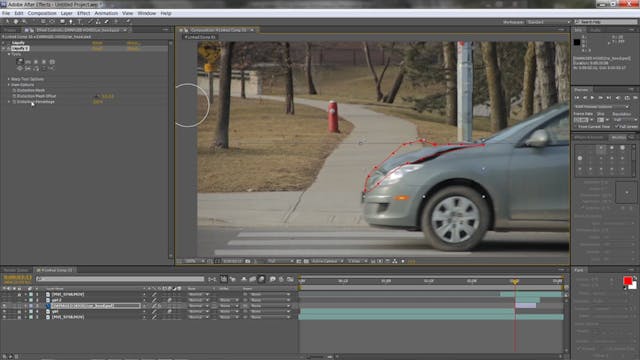Select the Rotation tool
Viewport: 640px width, 360px height.
pos(34,22)
